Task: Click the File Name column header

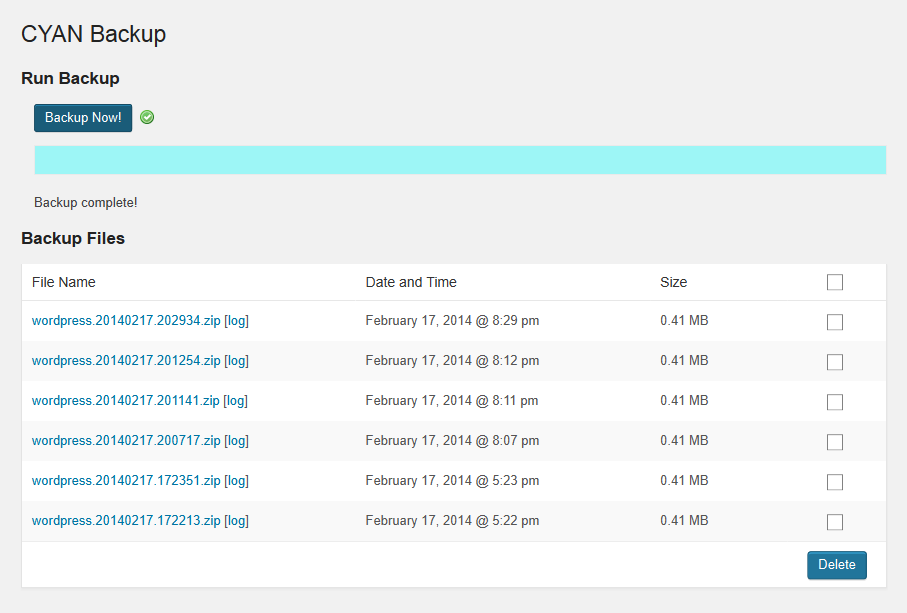Action: tap(64, 282)
